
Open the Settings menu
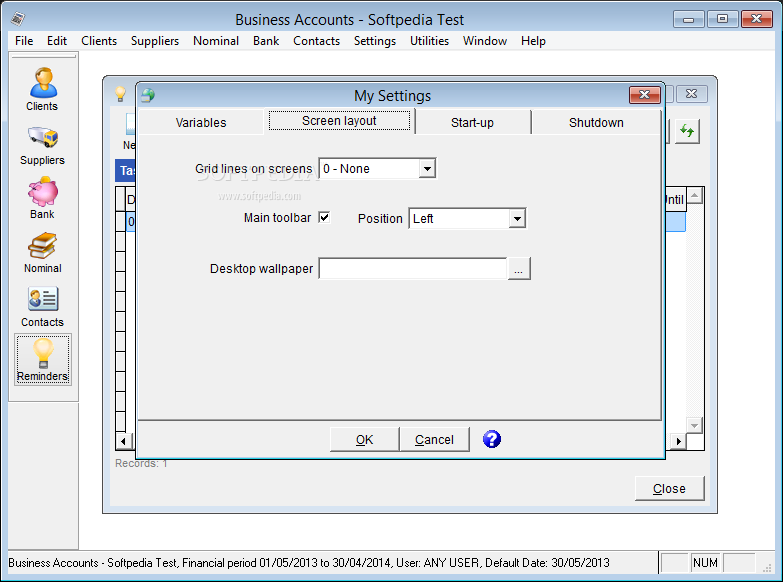click(375, 41)
